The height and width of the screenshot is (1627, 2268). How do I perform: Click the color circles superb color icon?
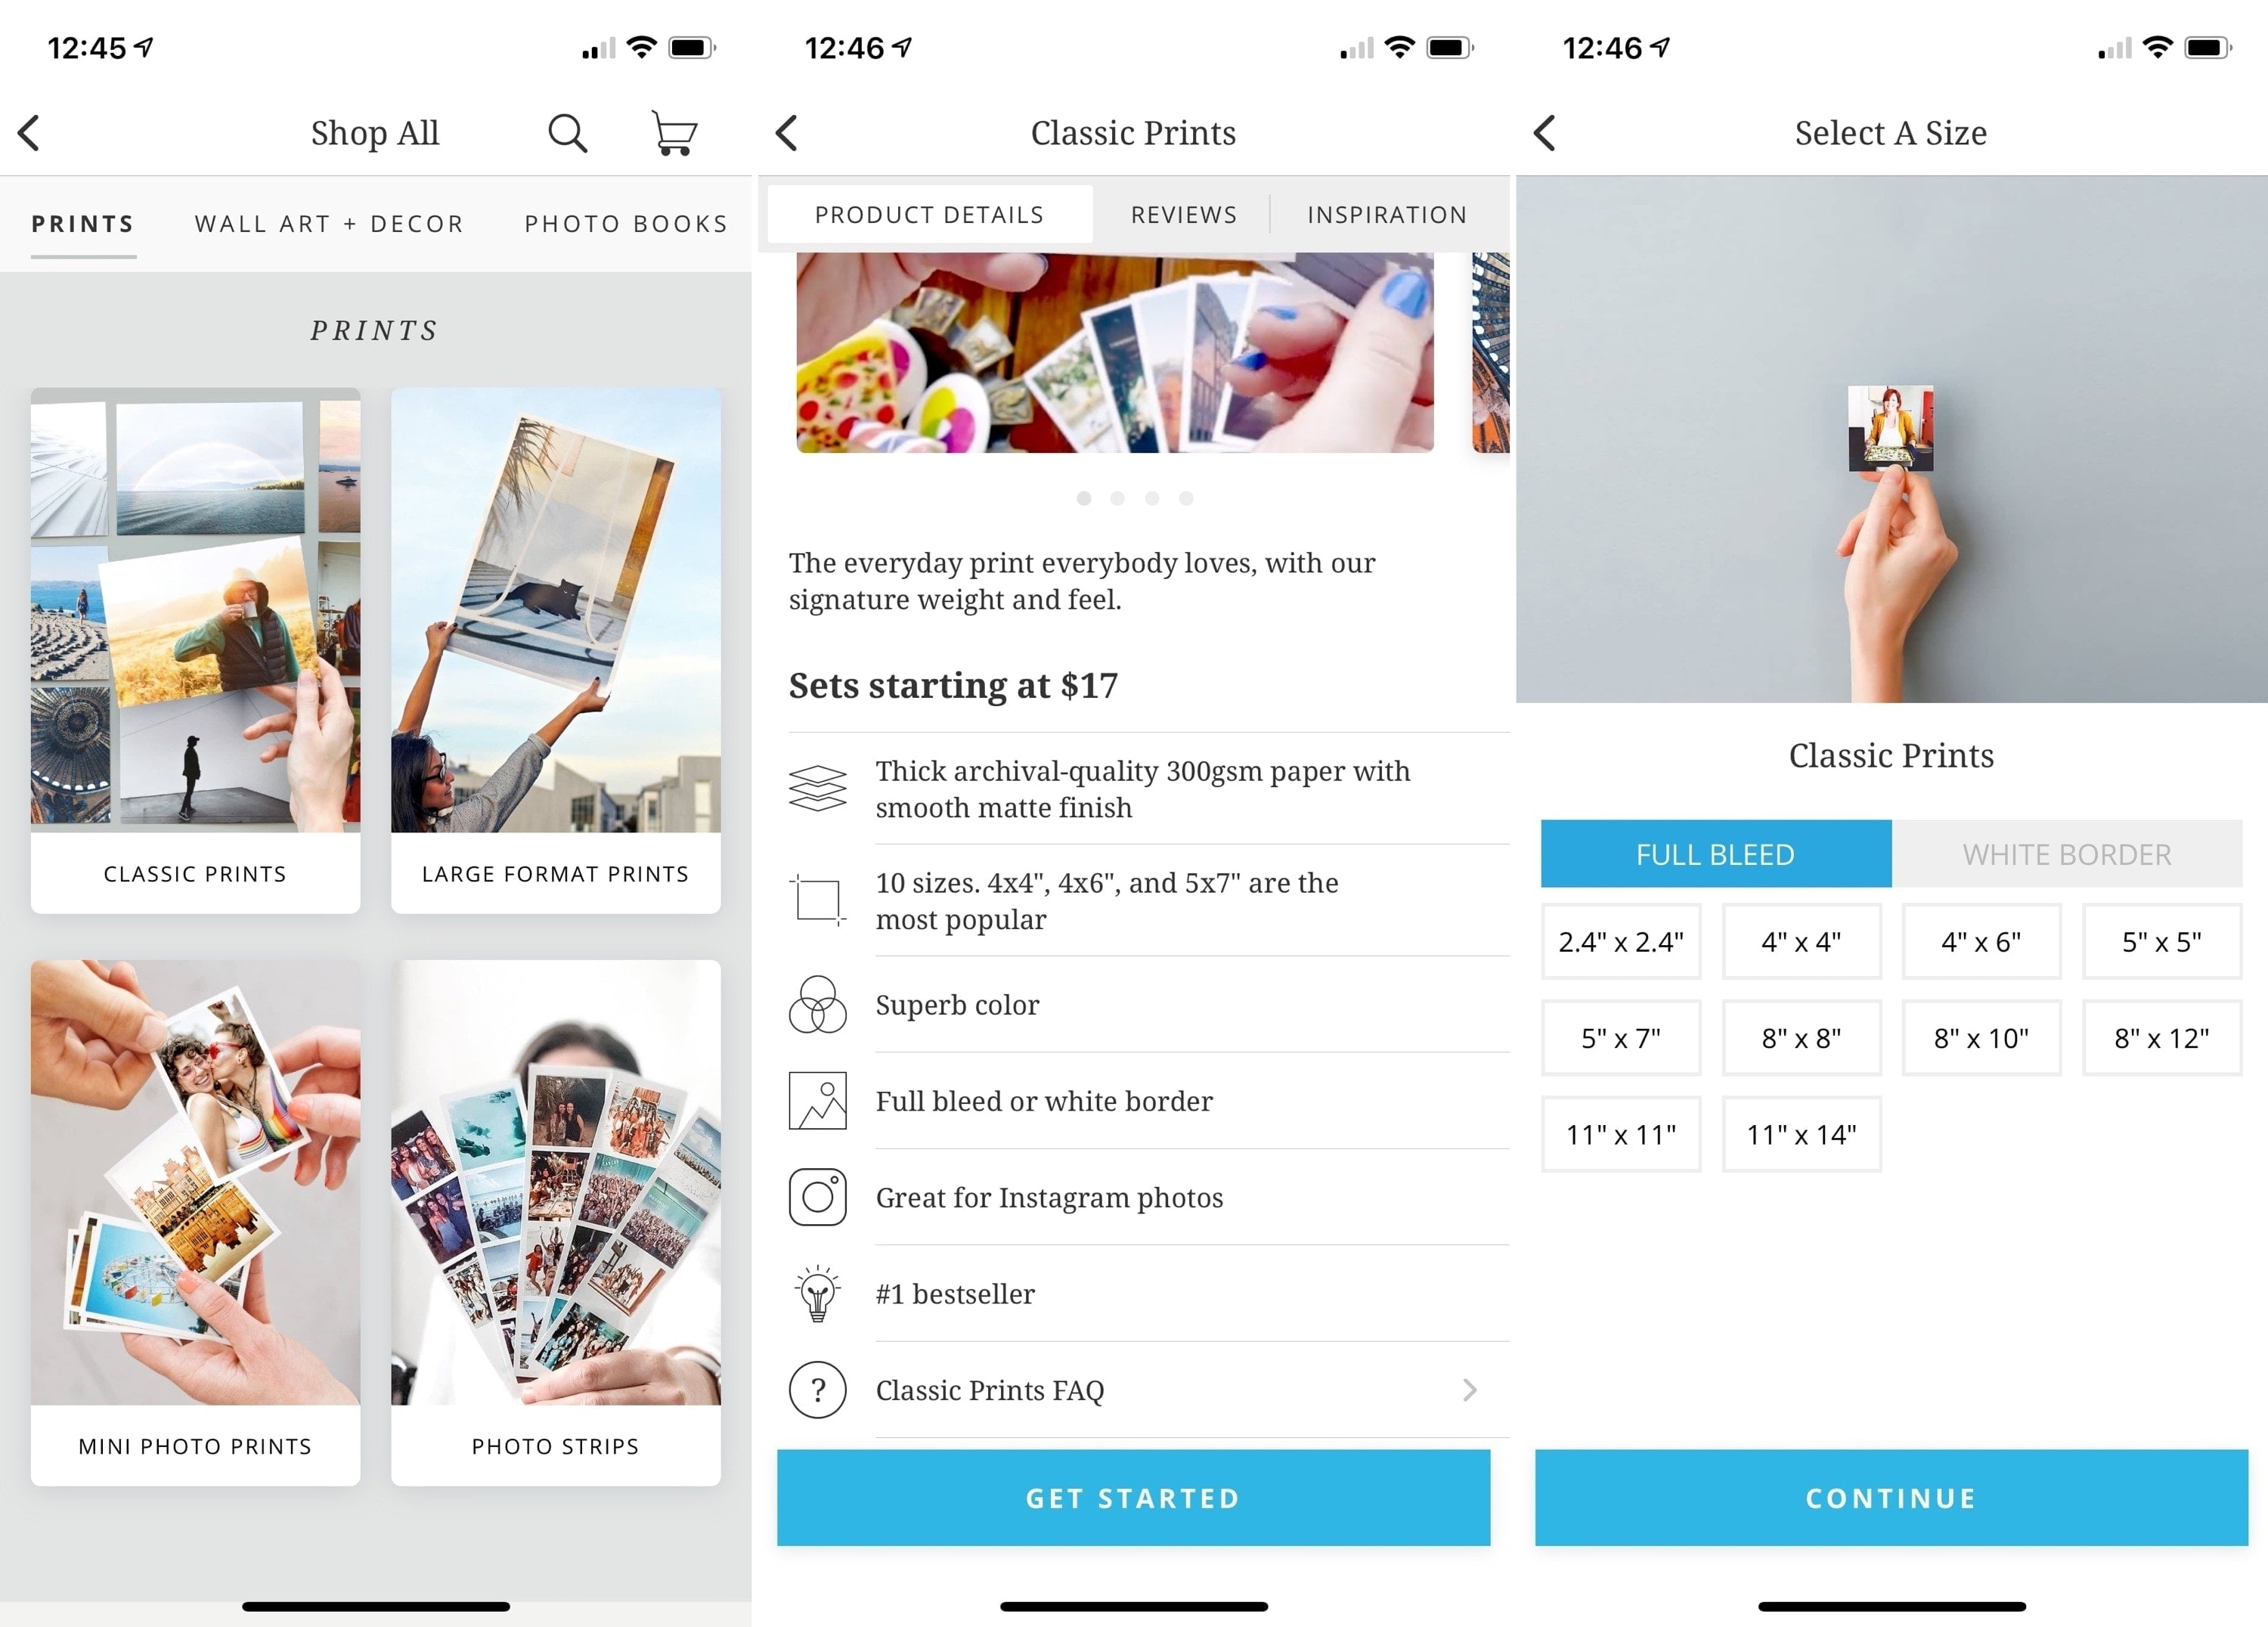click(817, 1006)
